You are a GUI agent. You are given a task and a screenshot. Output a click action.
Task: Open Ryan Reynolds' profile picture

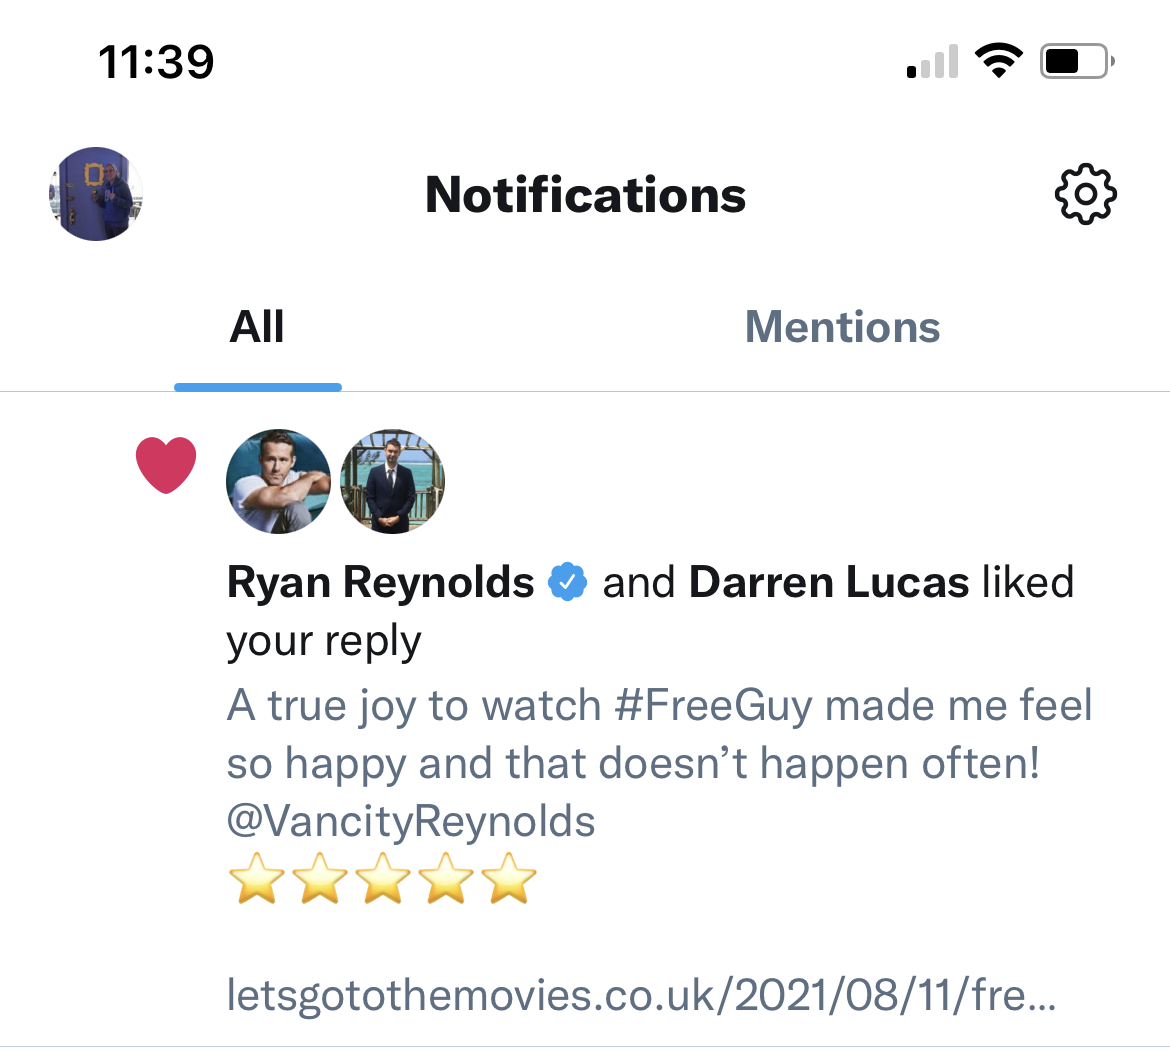(279, 482)
